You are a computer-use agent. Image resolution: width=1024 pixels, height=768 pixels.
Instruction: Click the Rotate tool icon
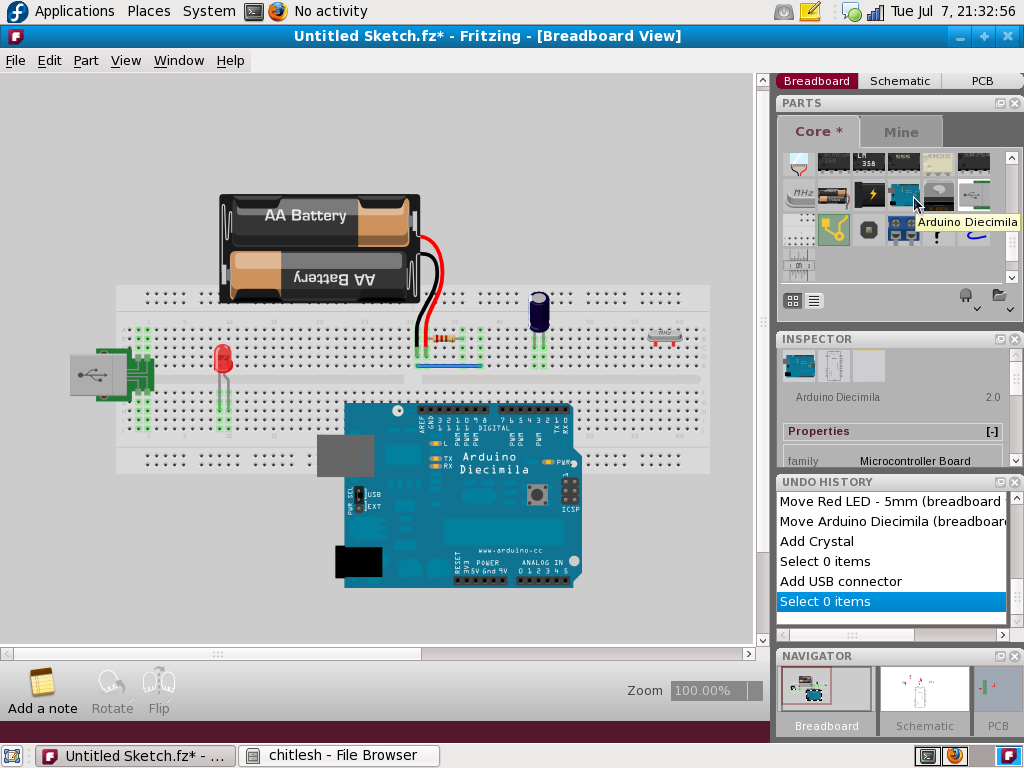(112, 682)
